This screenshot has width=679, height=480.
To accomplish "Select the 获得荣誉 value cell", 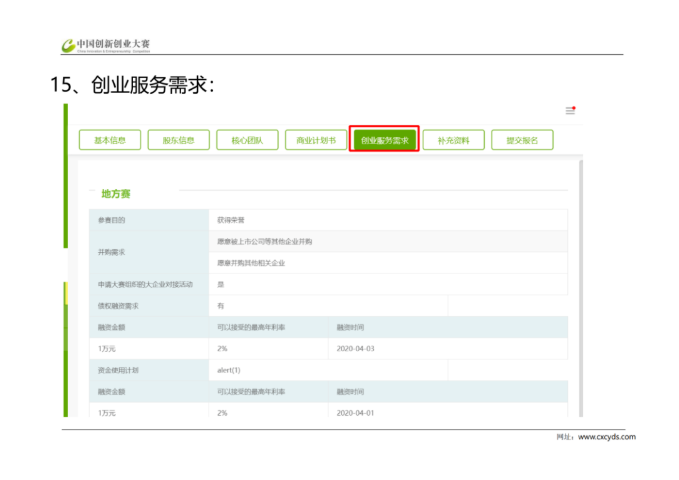I will [x=388, y=220].
